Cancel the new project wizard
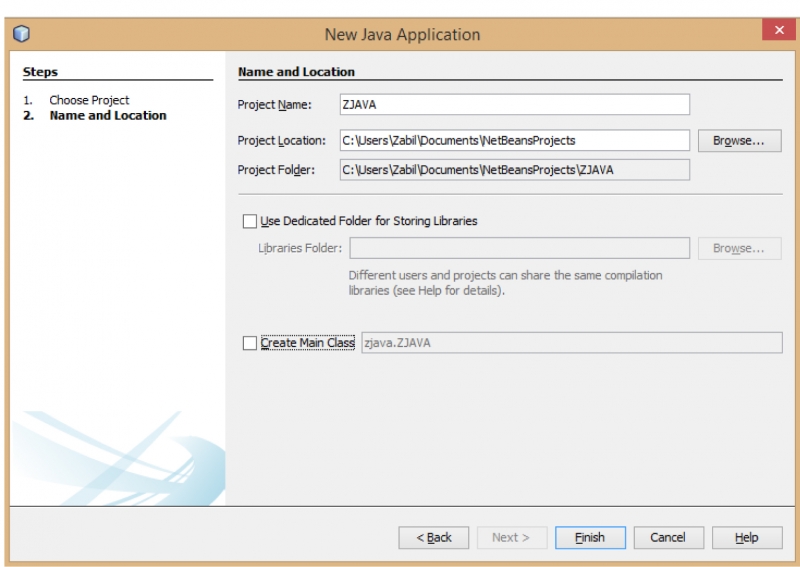 [x=667, y=537]
